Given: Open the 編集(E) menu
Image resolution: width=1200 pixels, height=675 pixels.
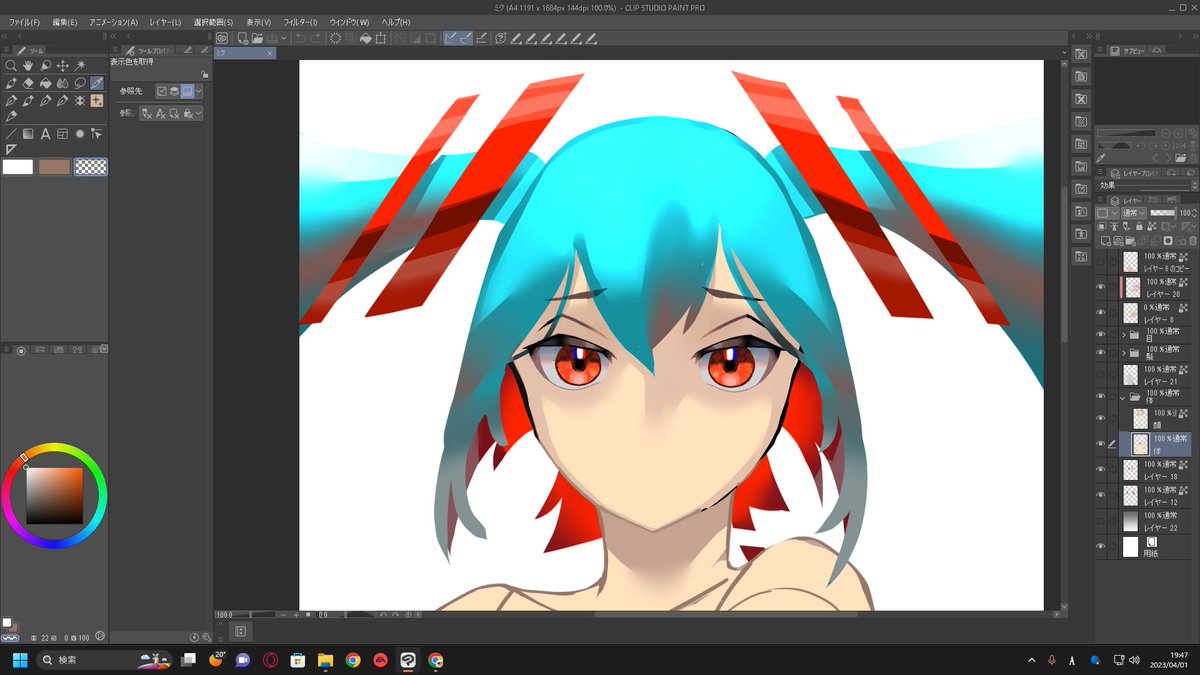Looking at the screenshot, I should [65, 22].
